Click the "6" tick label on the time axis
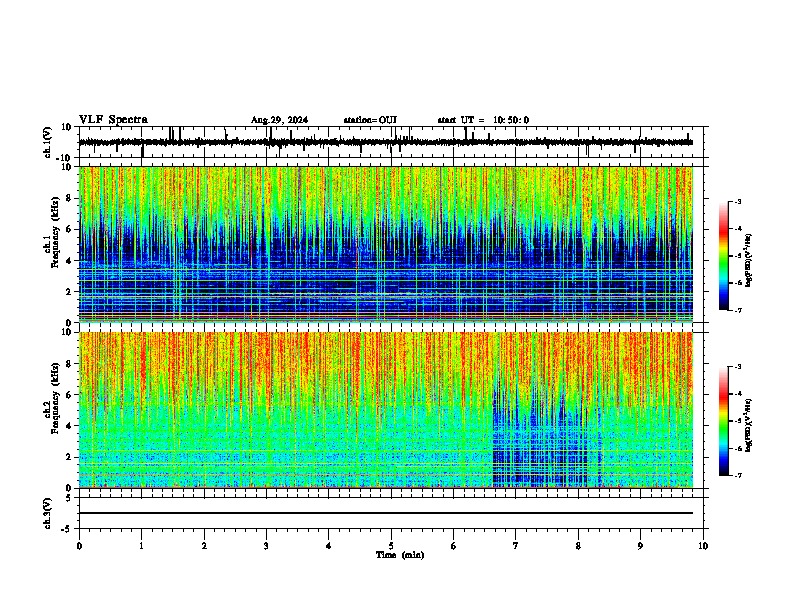 coord(454,546)
